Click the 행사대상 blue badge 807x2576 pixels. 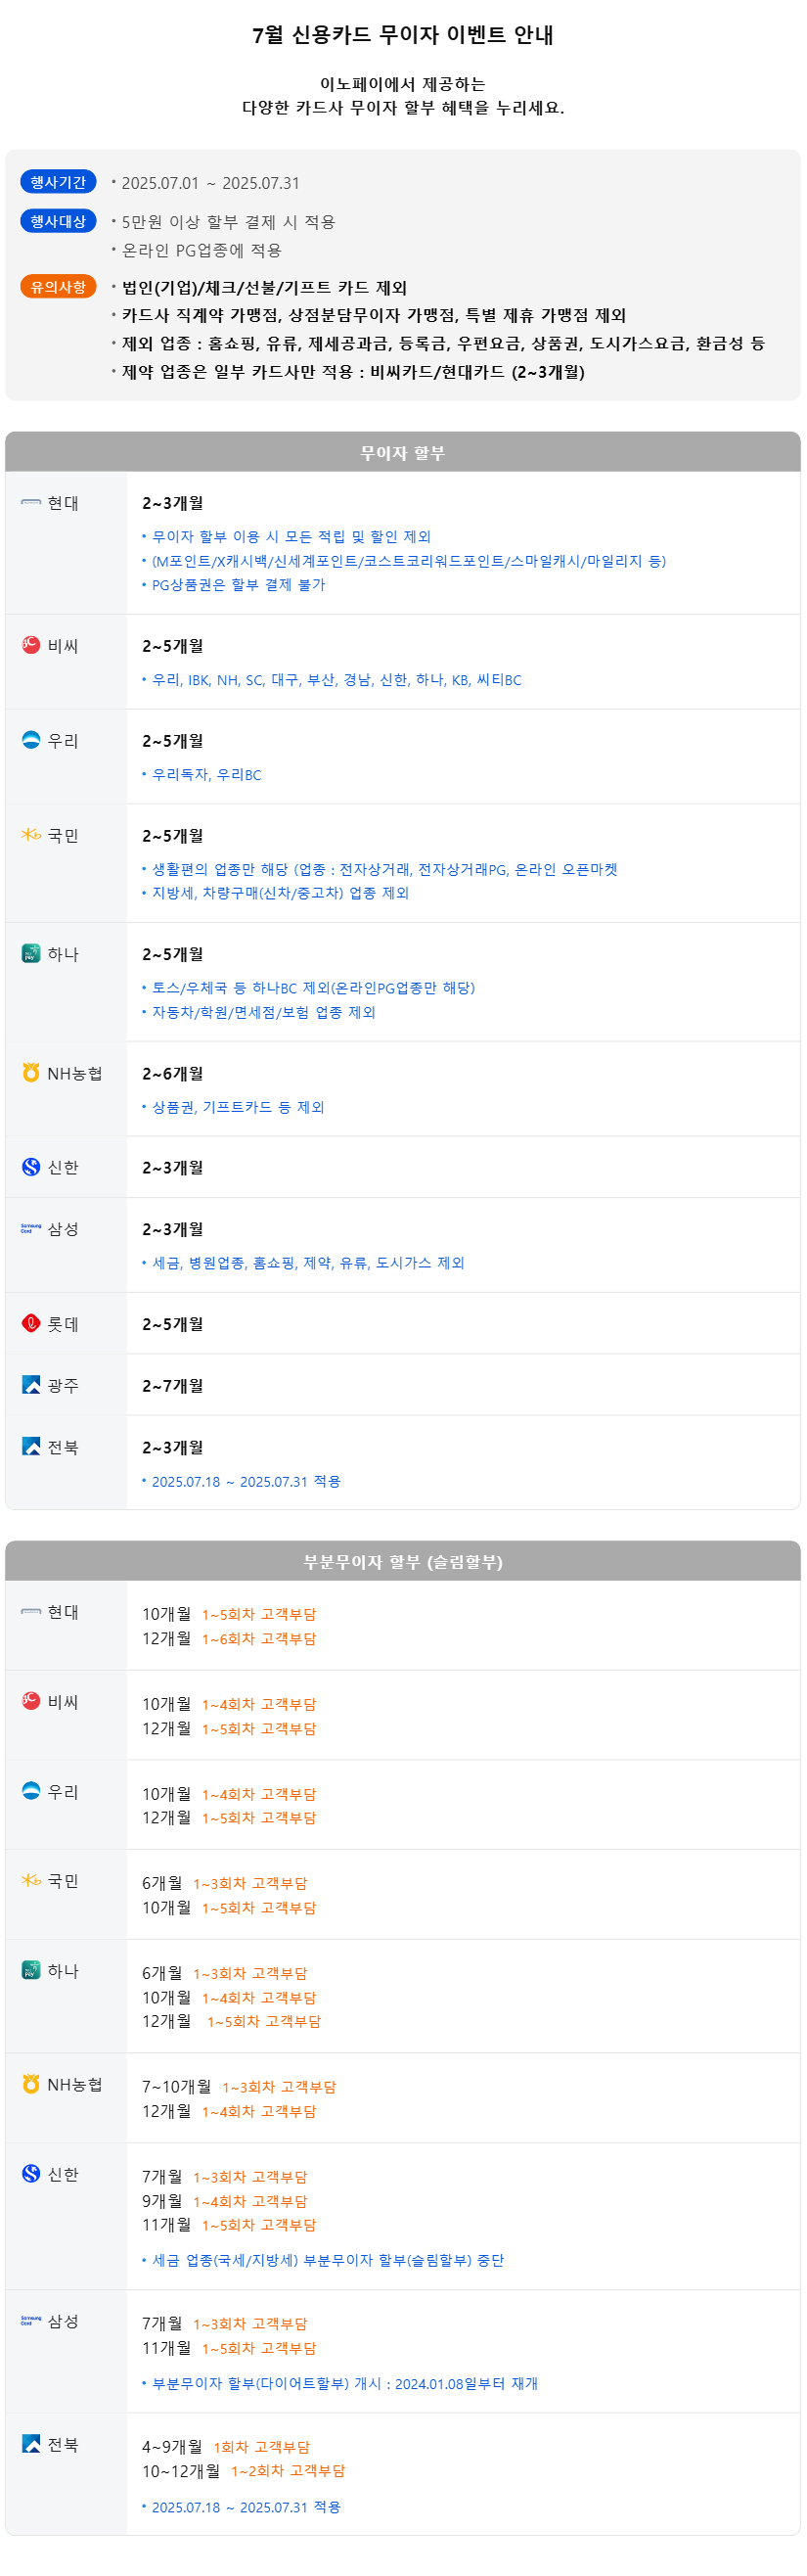tap(58, 221)
